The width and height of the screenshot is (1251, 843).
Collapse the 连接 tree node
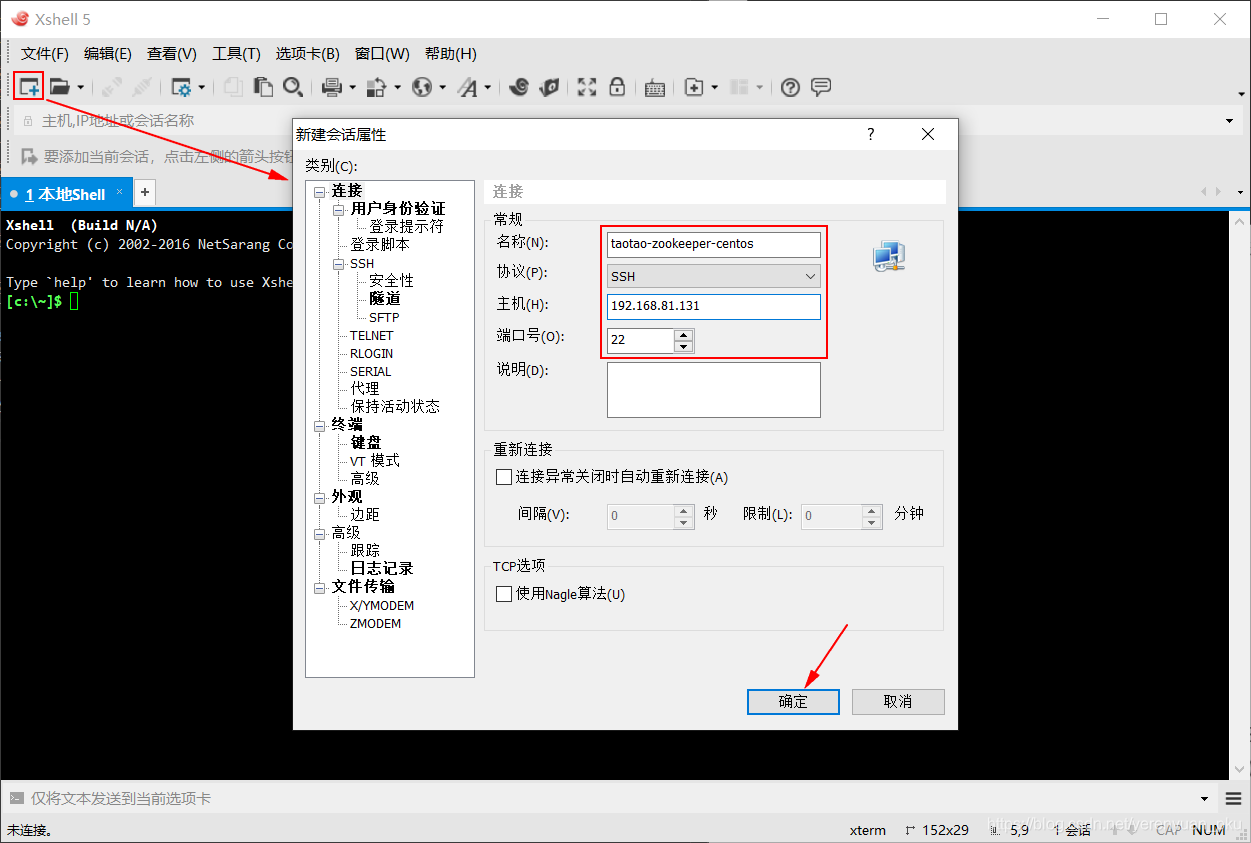(319, 191)
